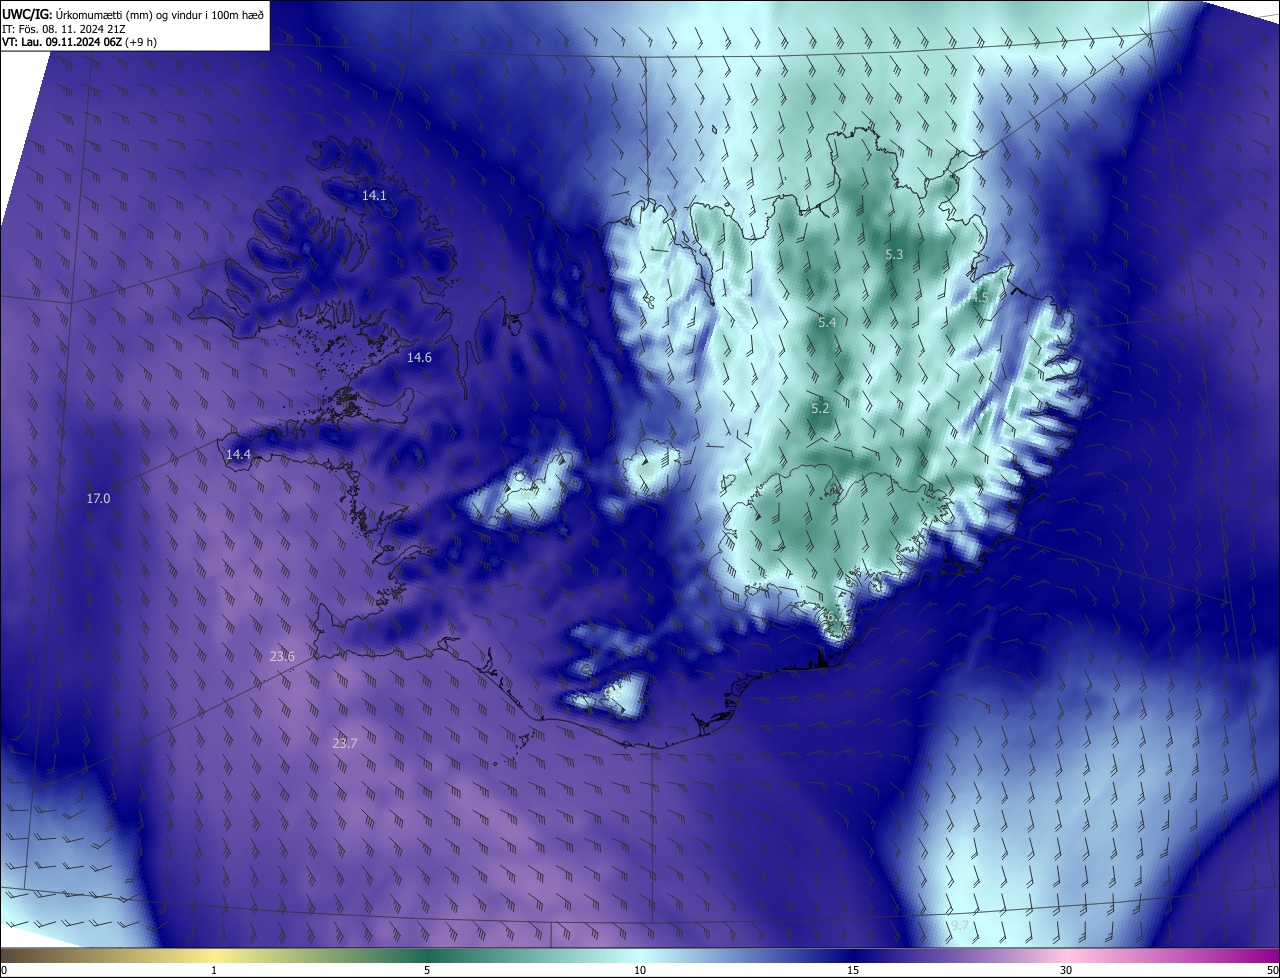Click the 23.6 value label

point(283,656)
